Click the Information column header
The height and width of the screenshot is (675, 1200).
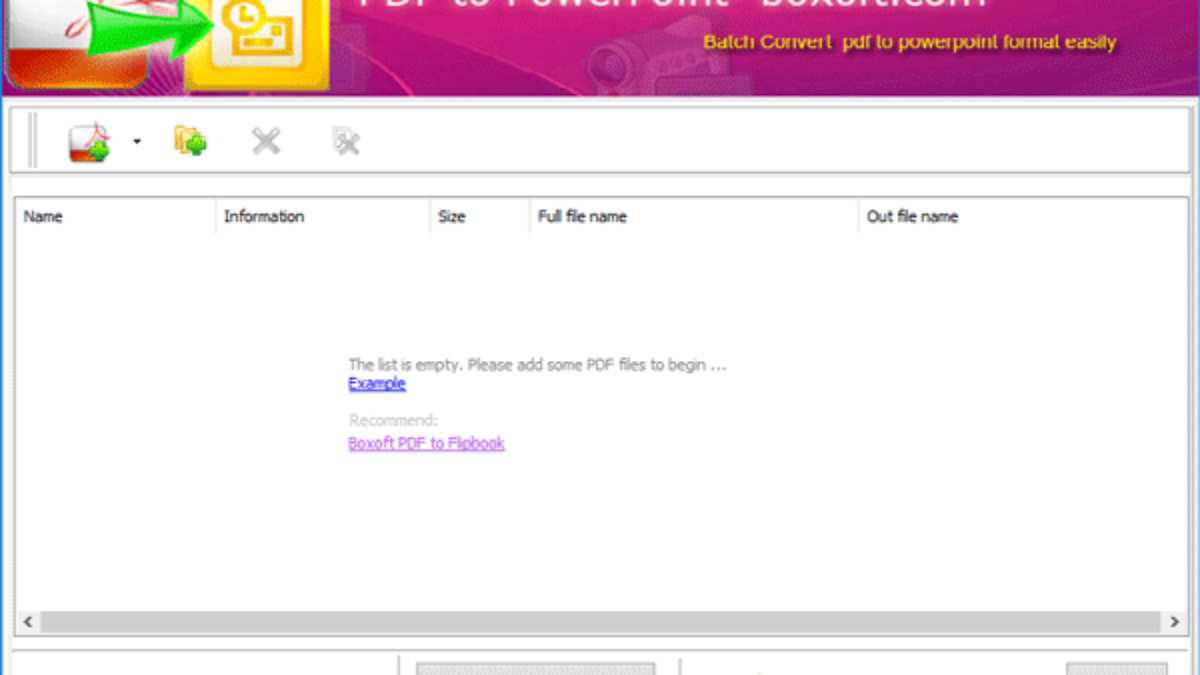(322, 216)
